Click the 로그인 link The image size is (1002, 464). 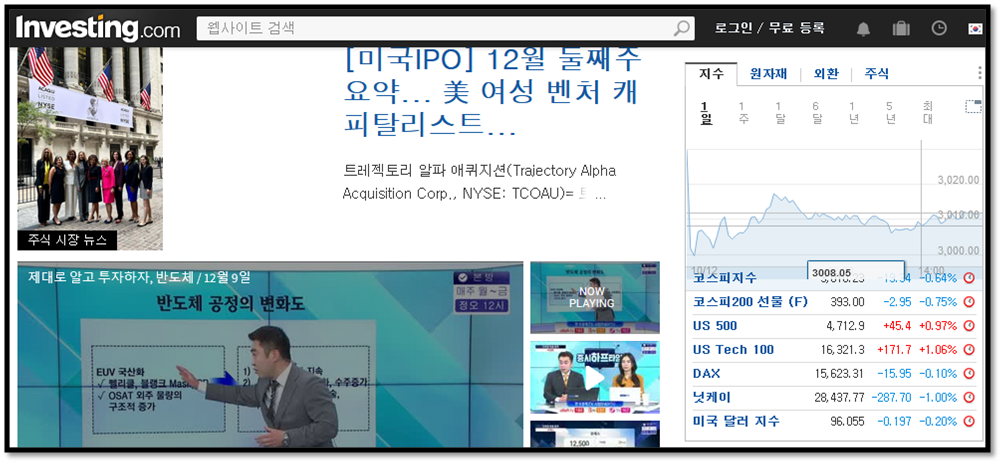[x=733, y=28]
